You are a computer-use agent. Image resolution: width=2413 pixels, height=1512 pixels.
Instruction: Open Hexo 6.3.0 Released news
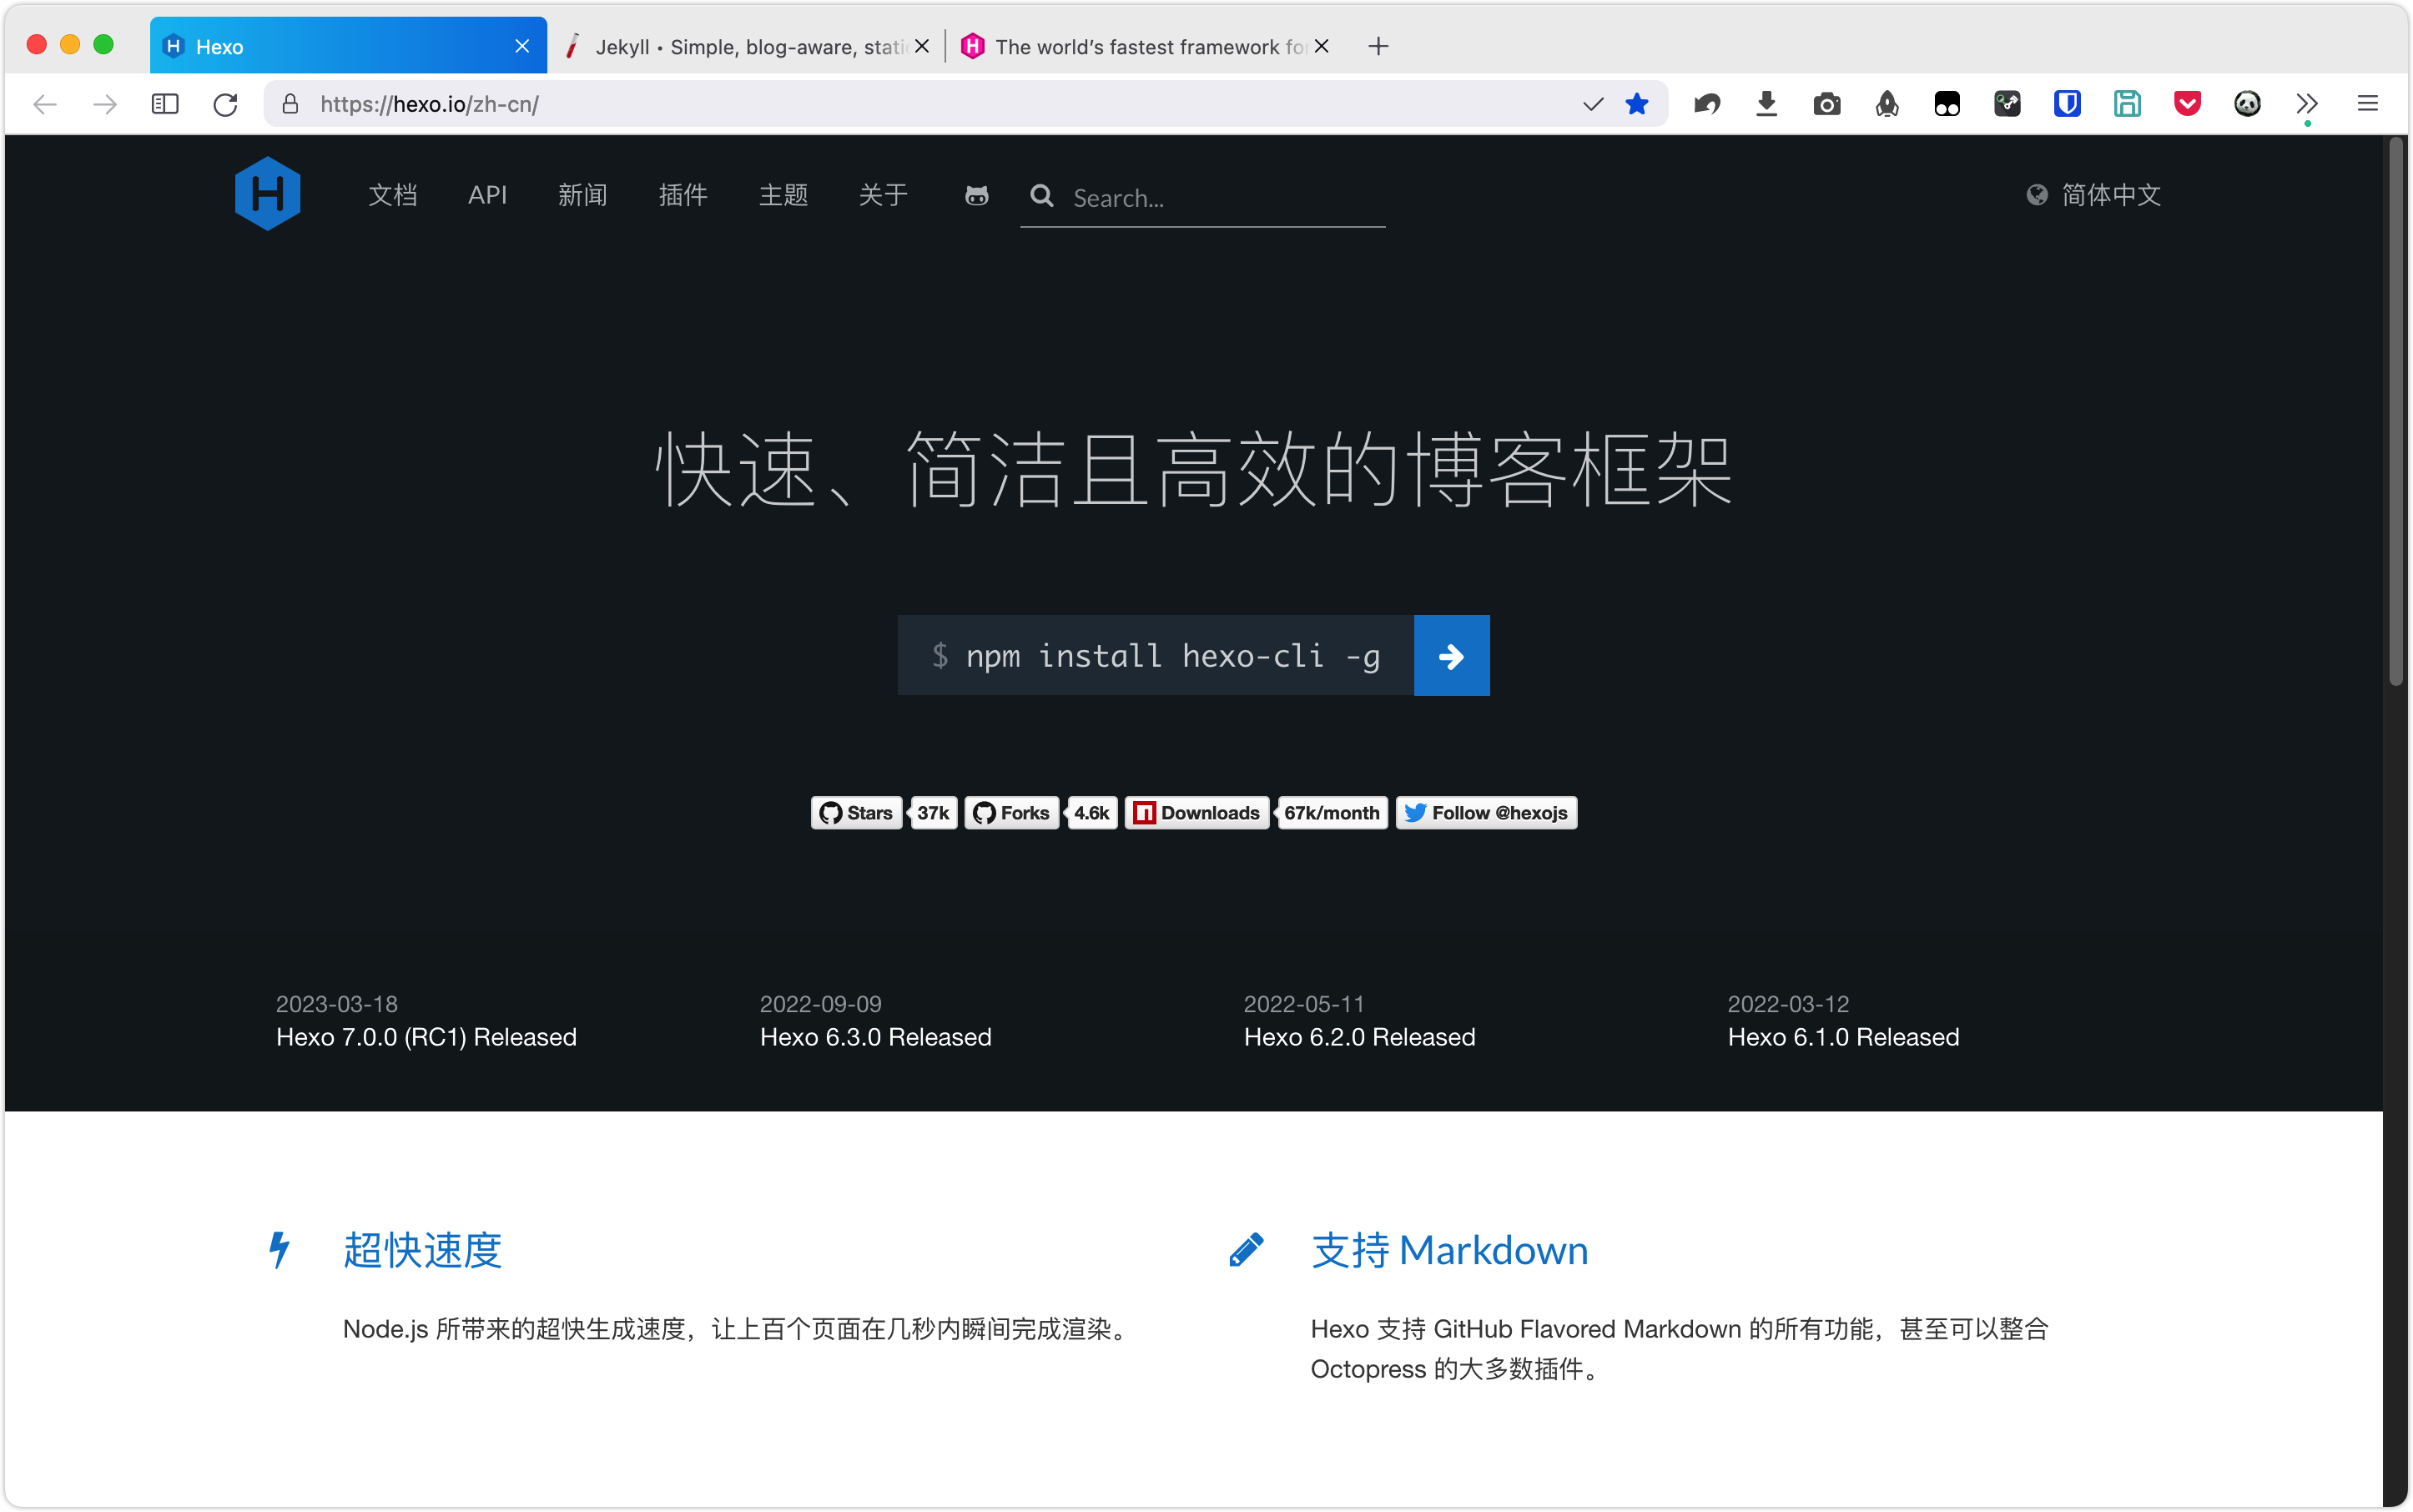pyautogui.click(x=875, y=1037)
